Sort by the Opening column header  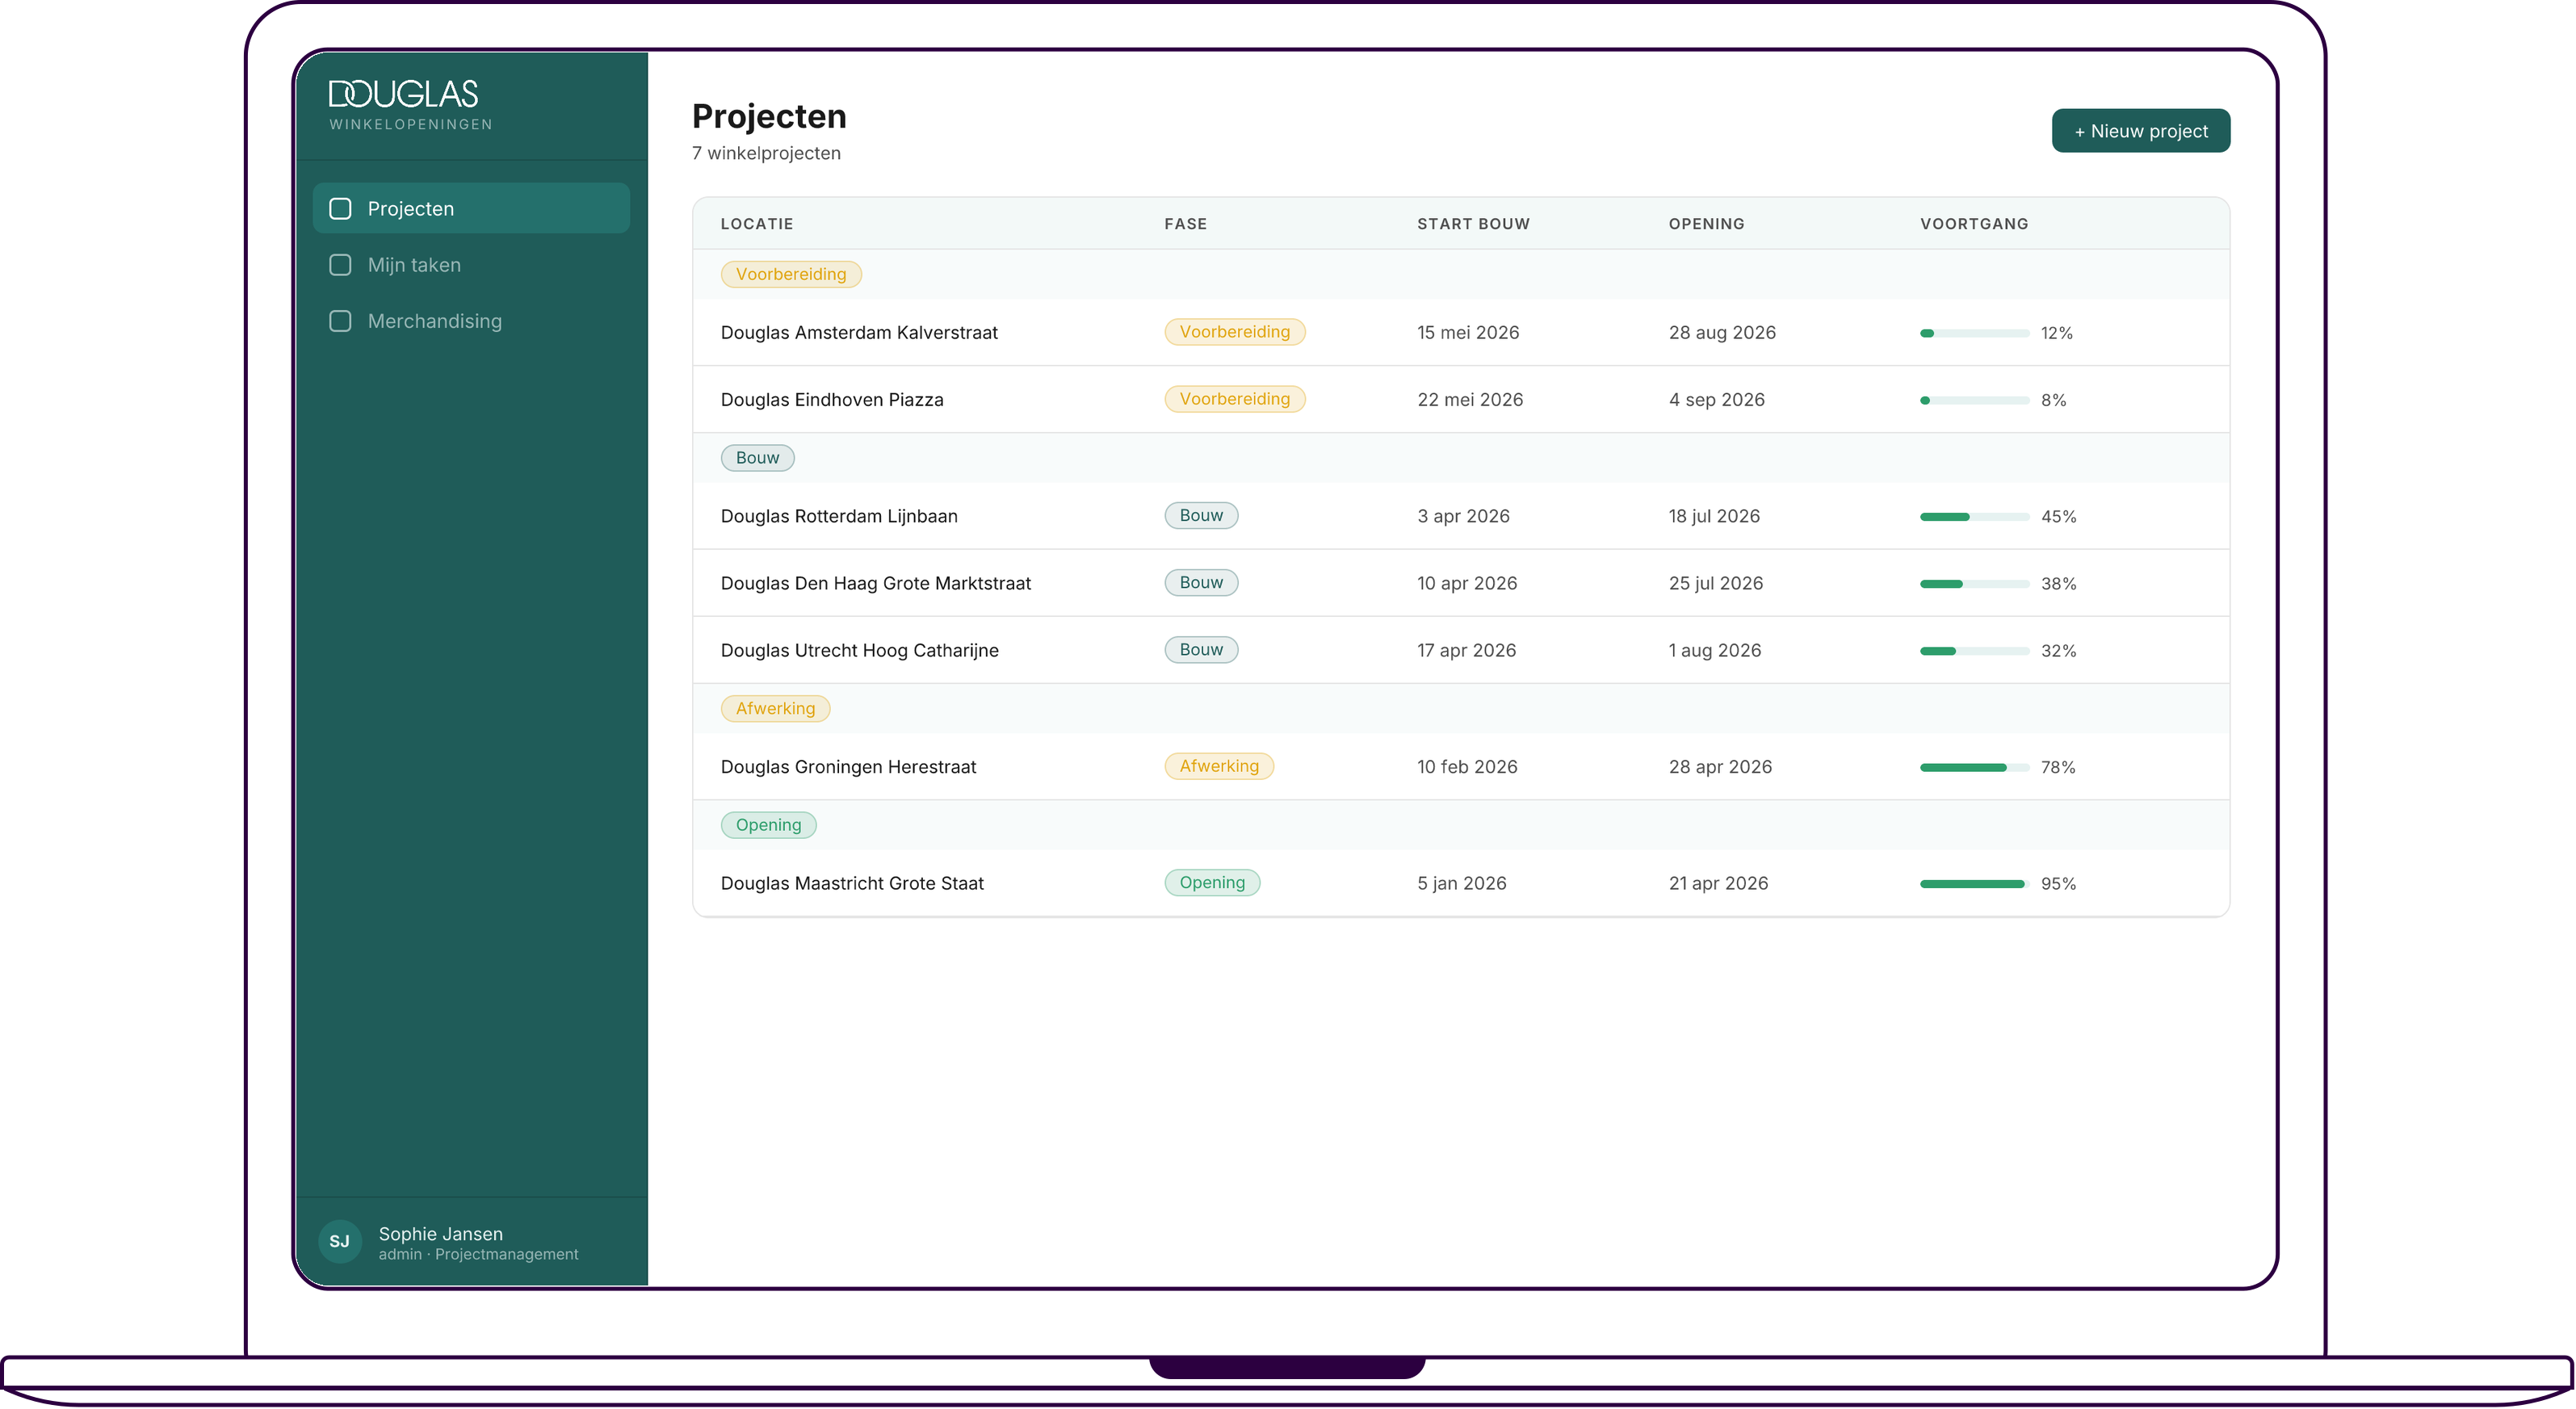1706,224
